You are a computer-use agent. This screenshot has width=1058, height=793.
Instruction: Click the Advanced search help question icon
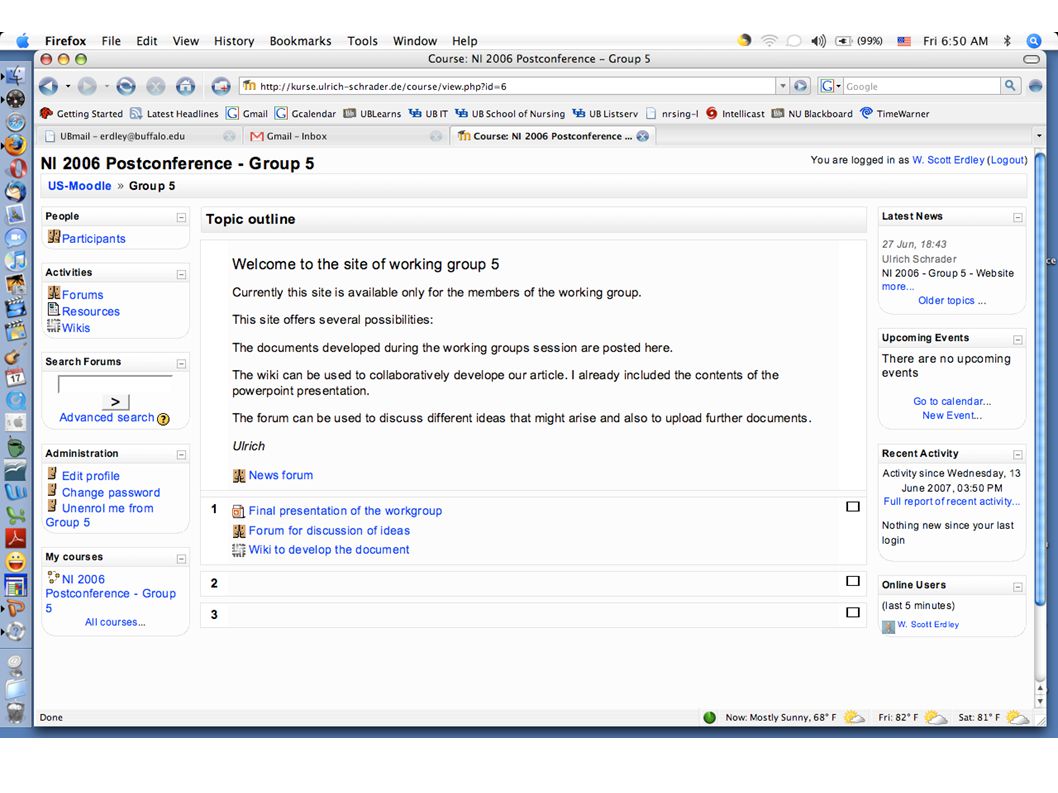(163, 418)
